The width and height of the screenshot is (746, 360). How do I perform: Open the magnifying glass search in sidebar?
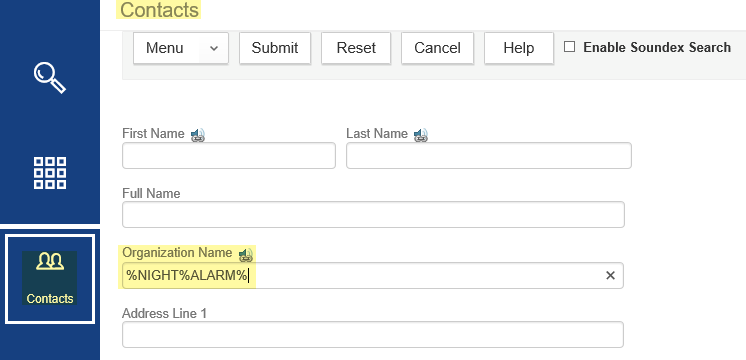[x=49, y=78]
